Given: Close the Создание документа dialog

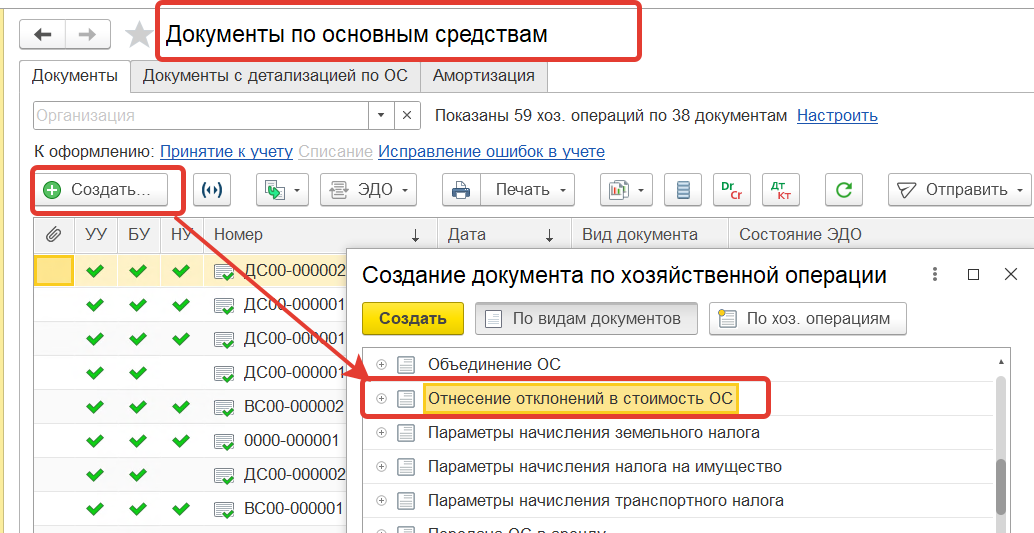Looking at the screenshot, I should [x=1010, y=274].
